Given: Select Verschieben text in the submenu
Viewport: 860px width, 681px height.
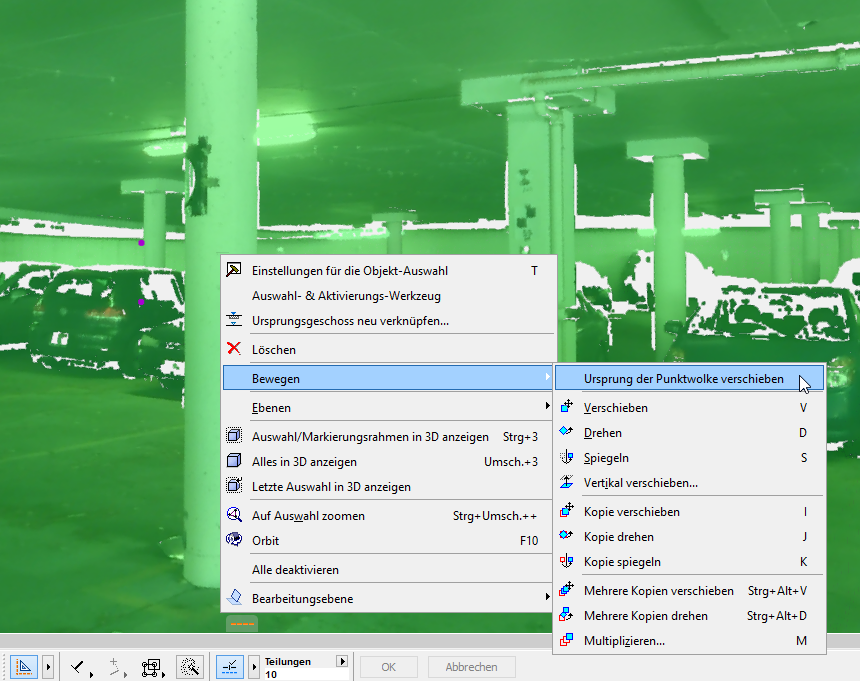Looking at the screenshot, I should (615, 408).
